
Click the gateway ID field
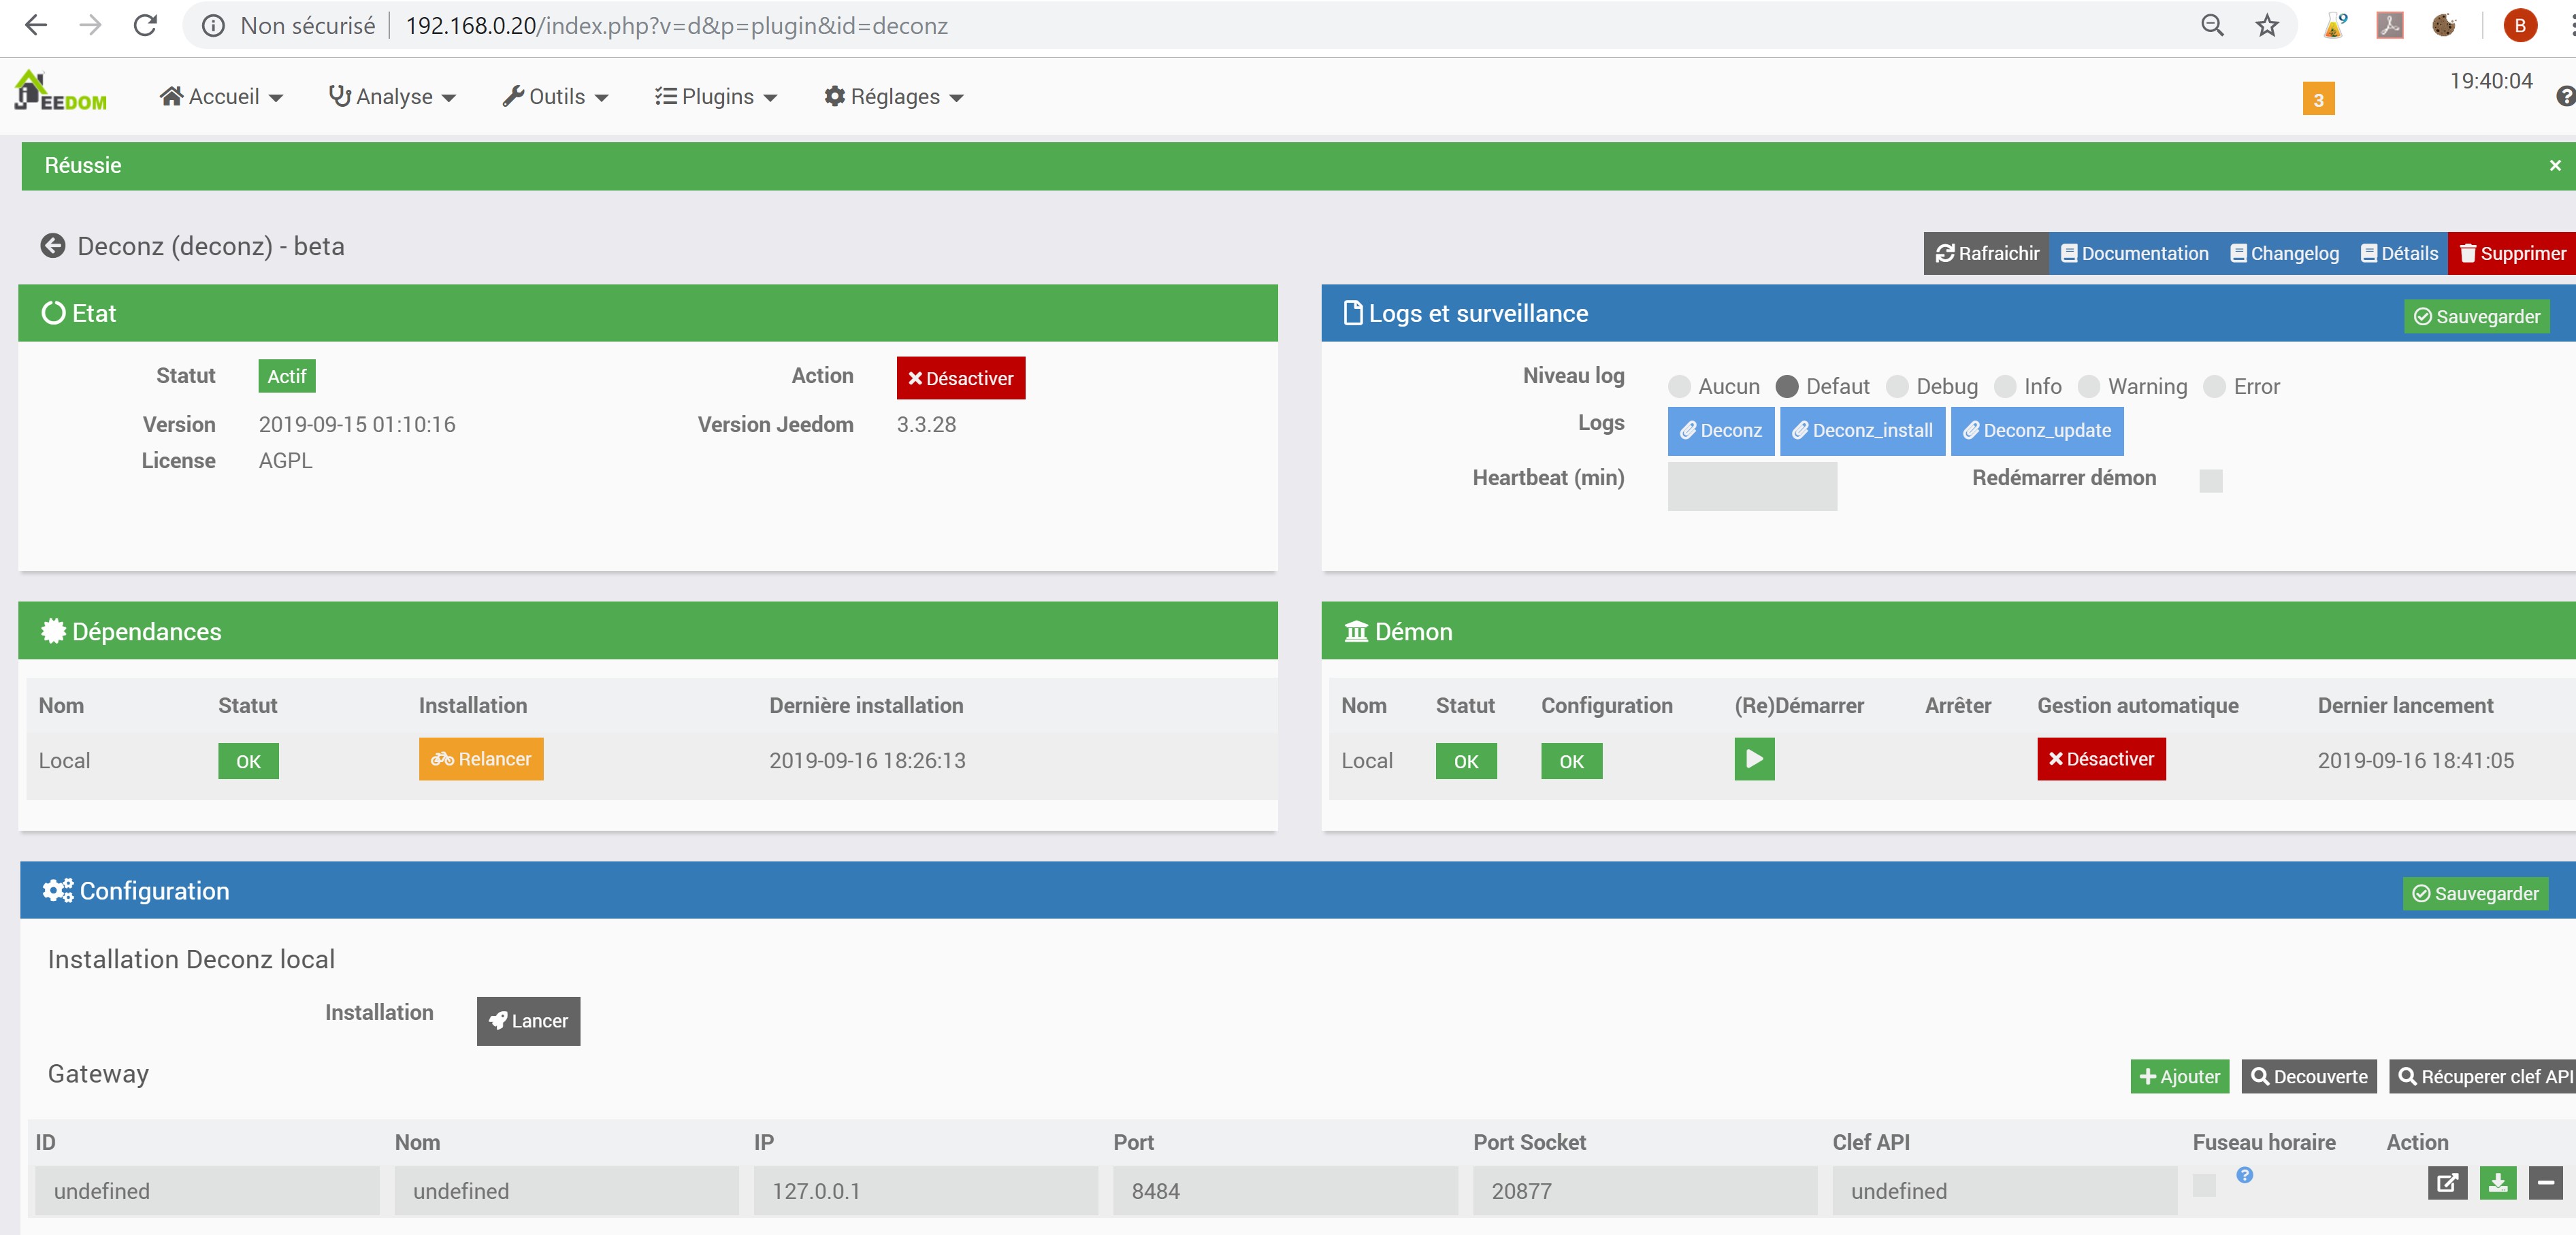(207, 1191)
